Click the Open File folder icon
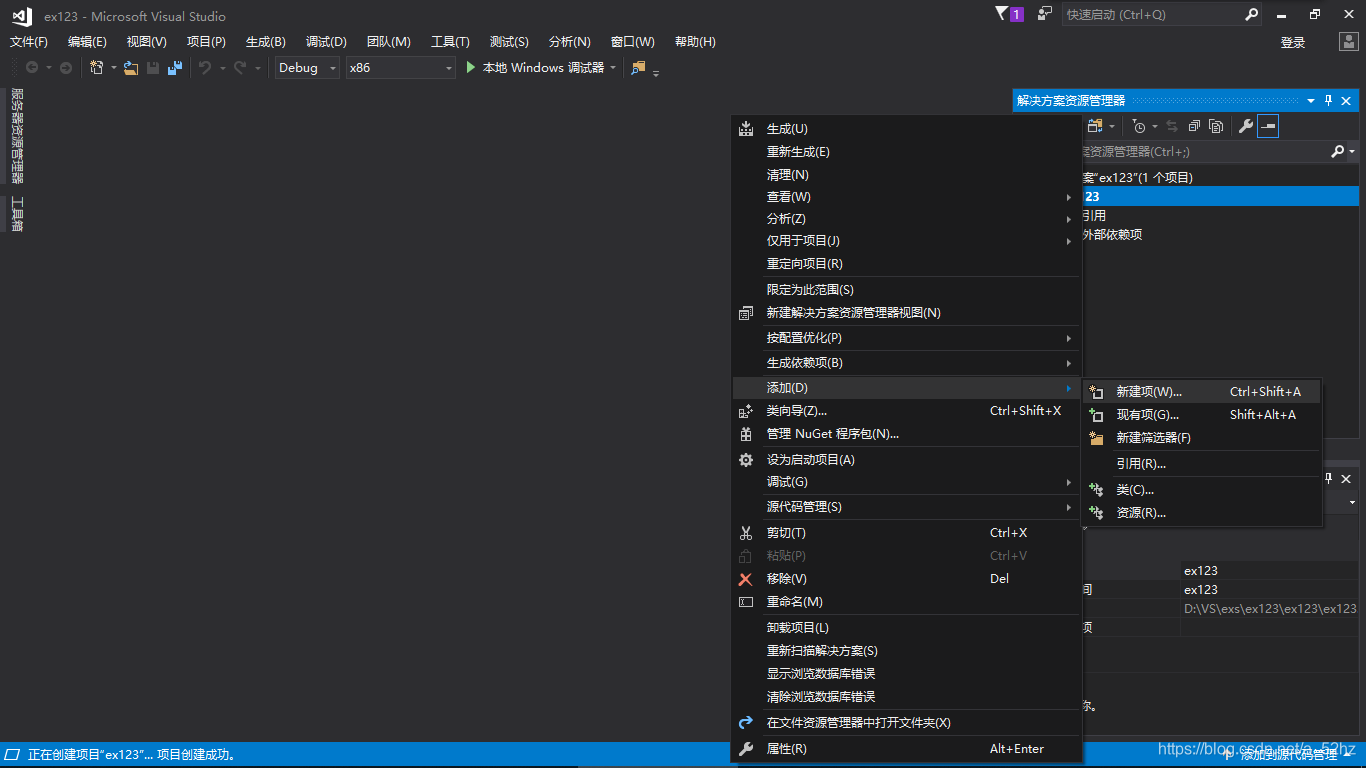The image size is (1366, 768). 131,68
